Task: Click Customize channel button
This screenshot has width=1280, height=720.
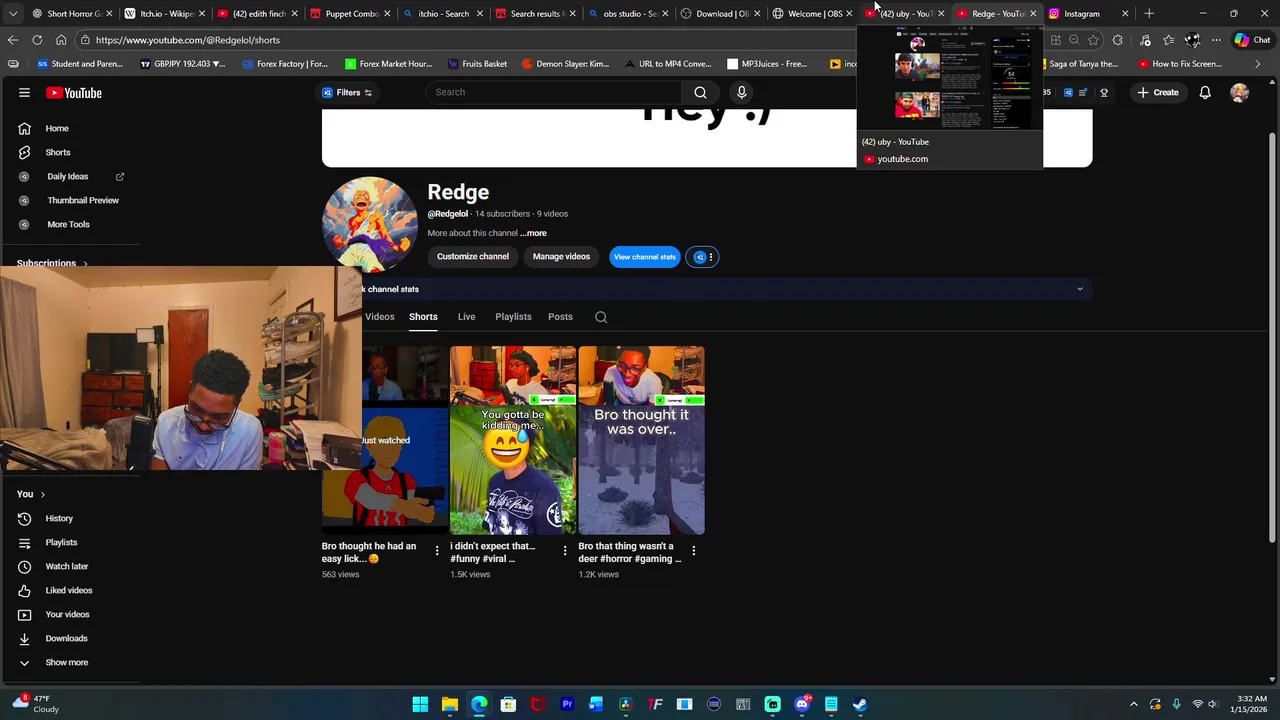Action: coord(472,257)
